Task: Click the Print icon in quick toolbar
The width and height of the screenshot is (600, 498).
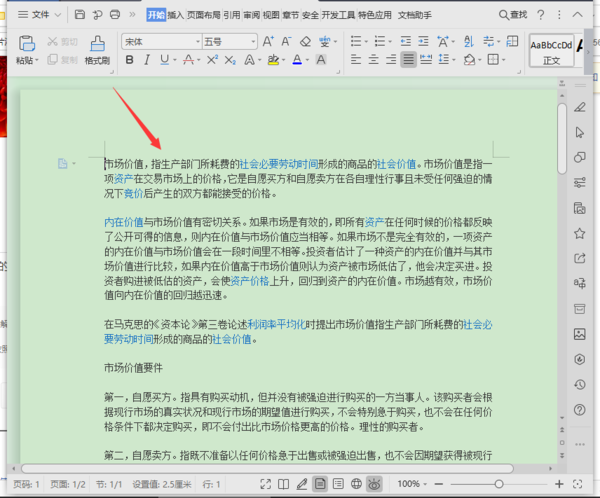Action: 115,15
